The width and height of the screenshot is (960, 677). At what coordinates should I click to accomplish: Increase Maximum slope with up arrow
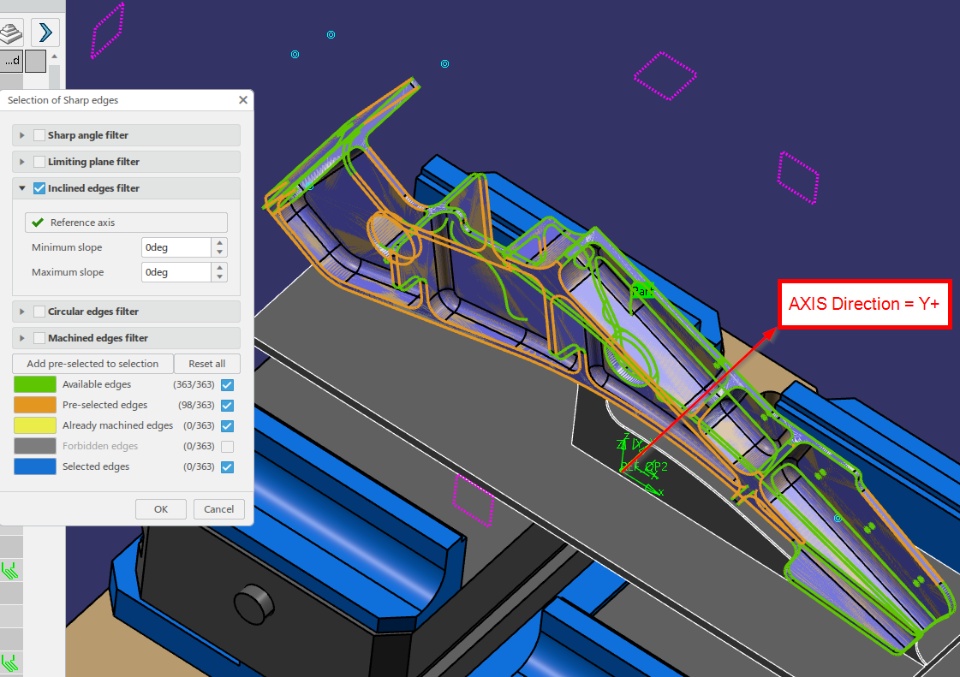(220, 267)
